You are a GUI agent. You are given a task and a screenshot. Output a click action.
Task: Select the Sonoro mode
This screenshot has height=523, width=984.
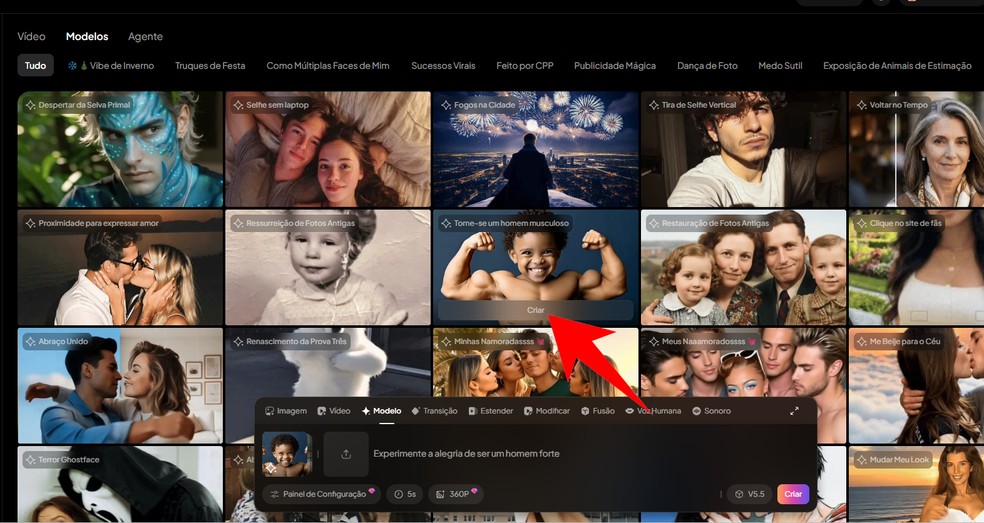[712, 411]
